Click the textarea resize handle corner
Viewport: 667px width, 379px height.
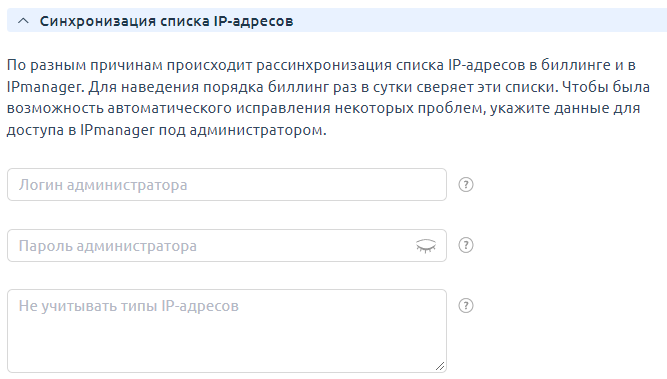tap(440, 366)
